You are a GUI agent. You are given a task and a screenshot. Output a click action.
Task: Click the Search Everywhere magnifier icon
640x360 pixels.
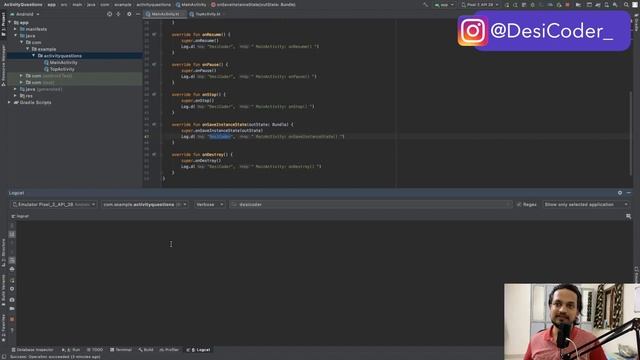point(626,5)
